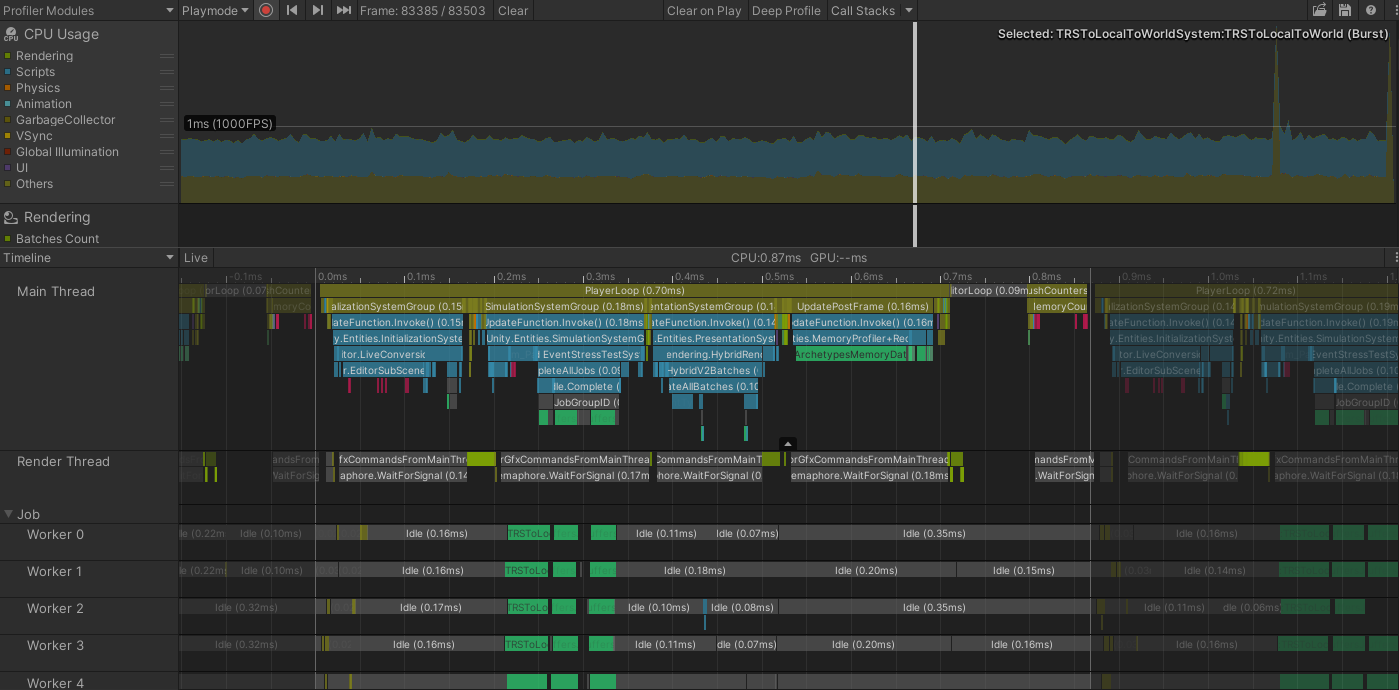The image size is (1399, 690).
Task: Select green ArchetypesMemoryDat sample
Action: click(851, 354)
